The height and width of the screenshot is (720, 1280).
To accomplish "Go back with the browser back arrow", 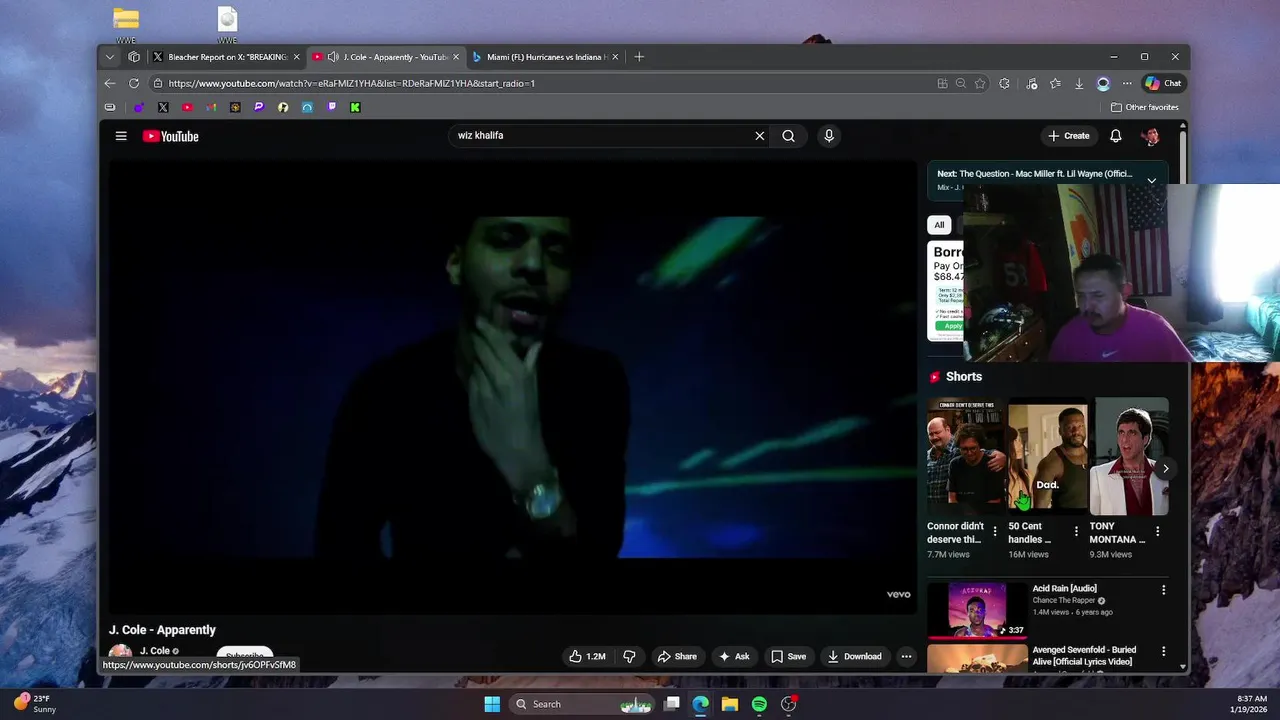I will tap(110, 83).
